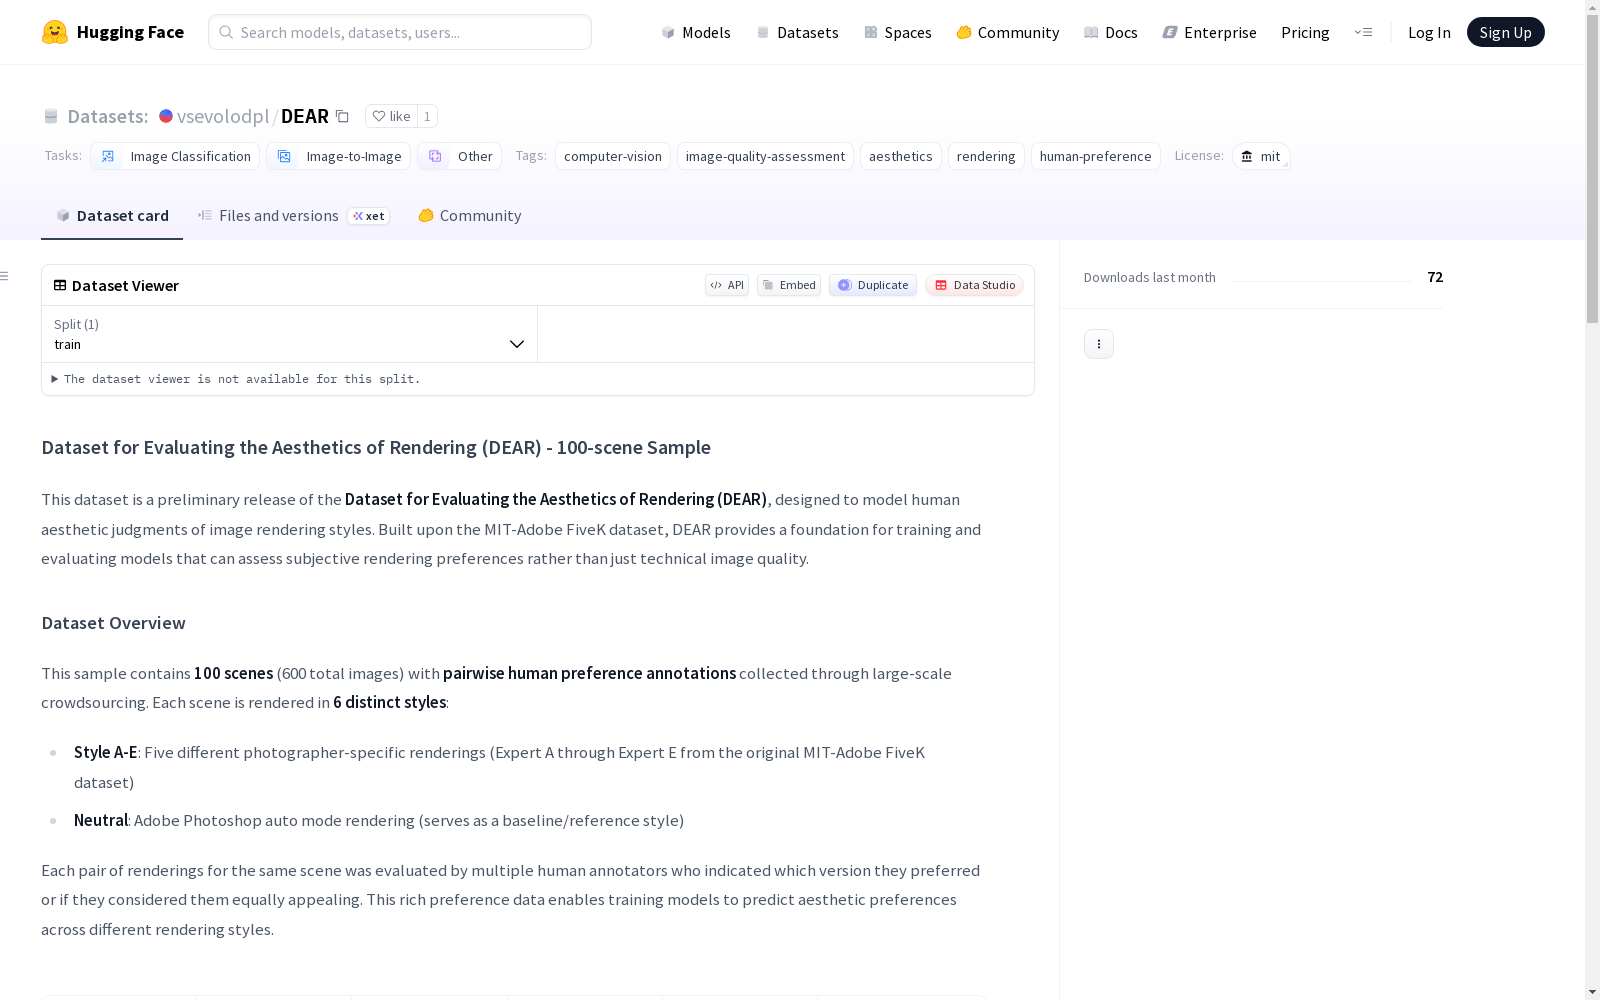Screen dimensions: 1600x1000
Task: Click the DEAR dataset name link
Action: click(x=305, y=116)
